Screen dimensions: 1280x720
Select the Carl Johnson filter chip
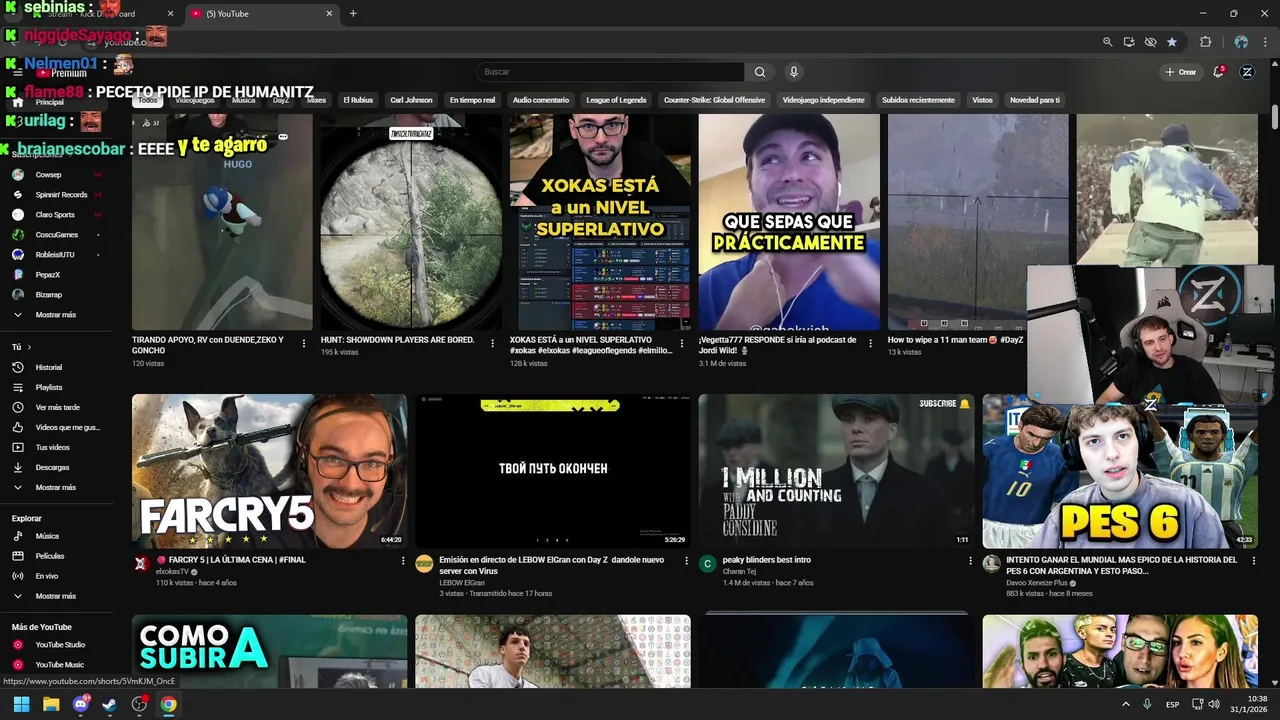411,100
